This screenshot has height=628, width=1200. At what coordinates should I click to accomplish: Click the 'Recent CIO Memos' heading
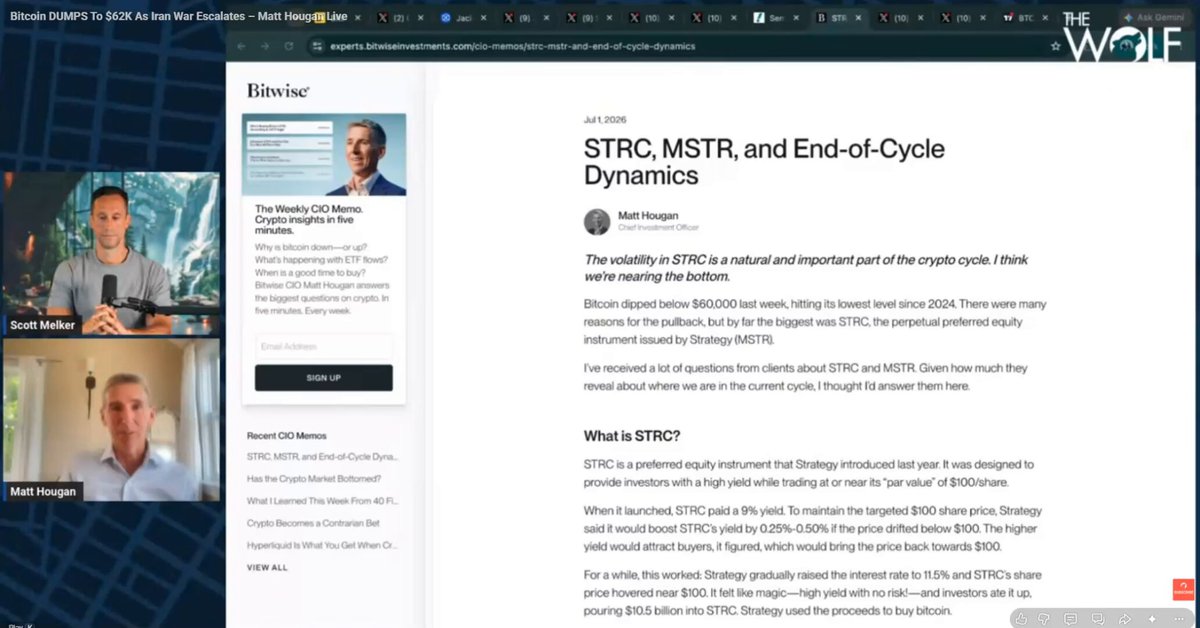pyautogui.click(x=286, y=436)
